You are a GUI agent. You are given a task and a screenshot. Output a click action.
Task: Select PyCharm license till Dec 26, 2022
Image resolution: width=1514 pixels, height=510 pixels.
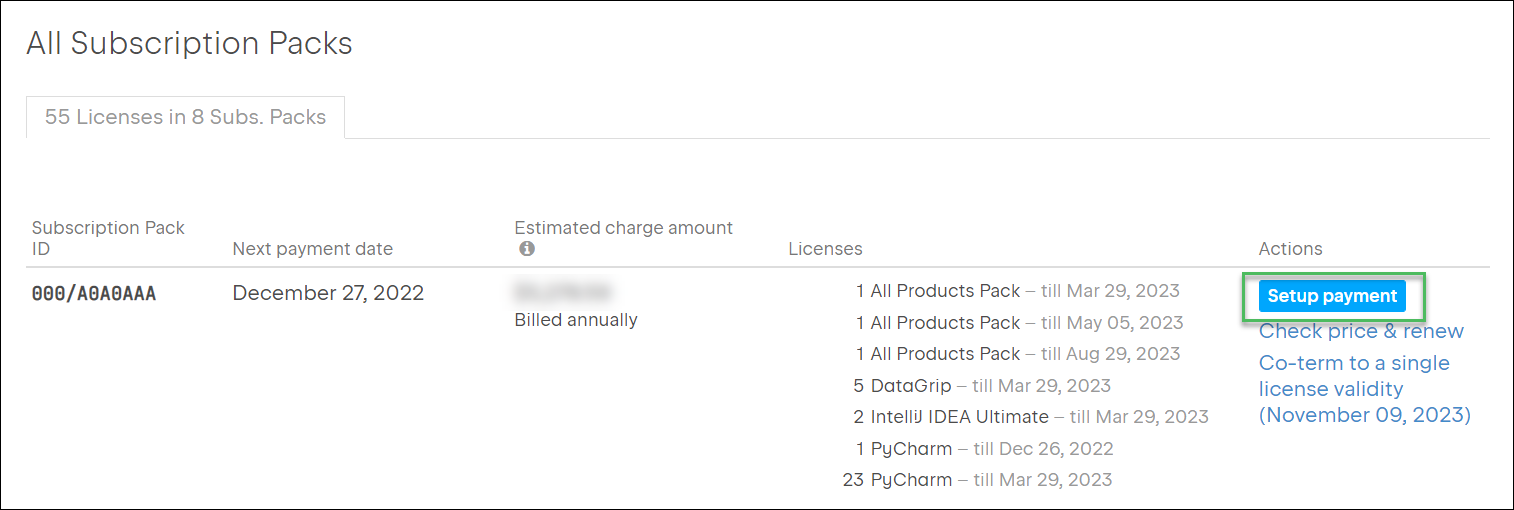984,449
